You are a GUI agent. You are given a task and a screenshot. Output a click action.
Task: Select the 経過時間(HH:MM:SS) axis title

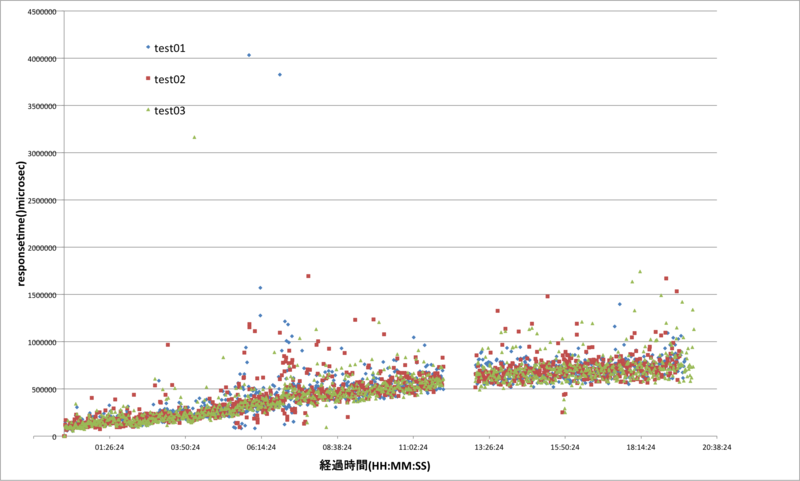(374, 465)
